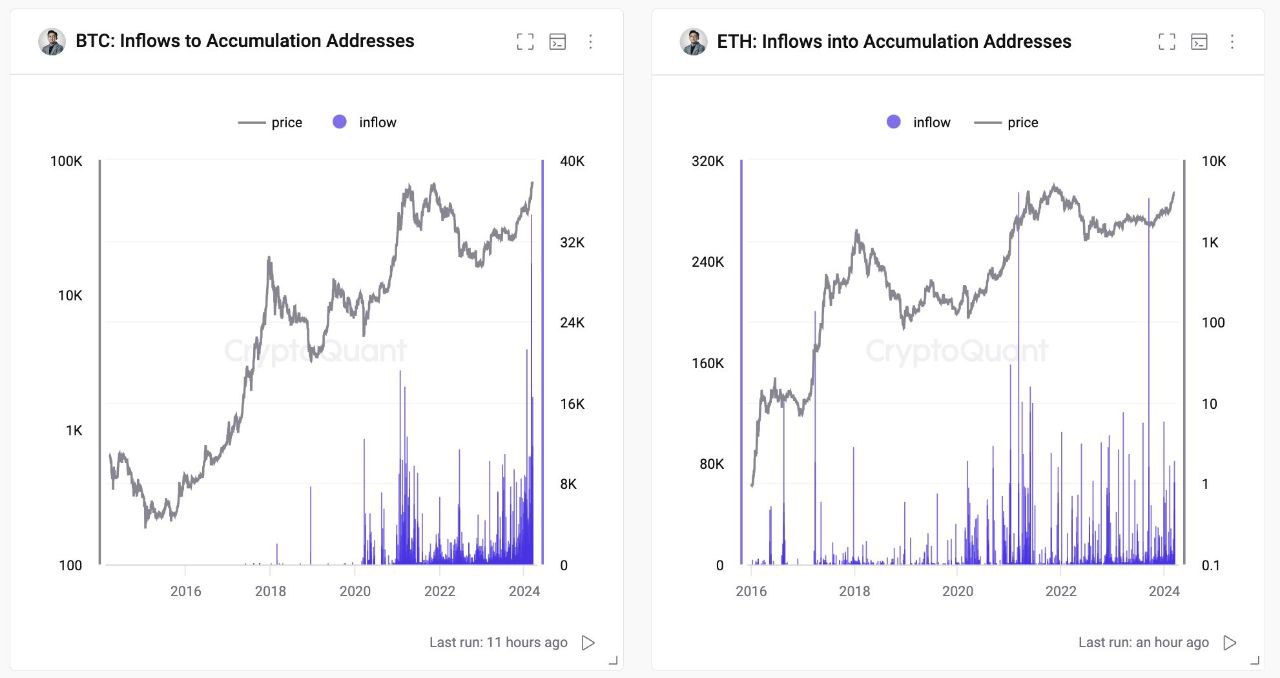The width and height of the screenshot is (1280, 678).
Task: Click the ETH chart author avatar
Action: coord(693,42)
